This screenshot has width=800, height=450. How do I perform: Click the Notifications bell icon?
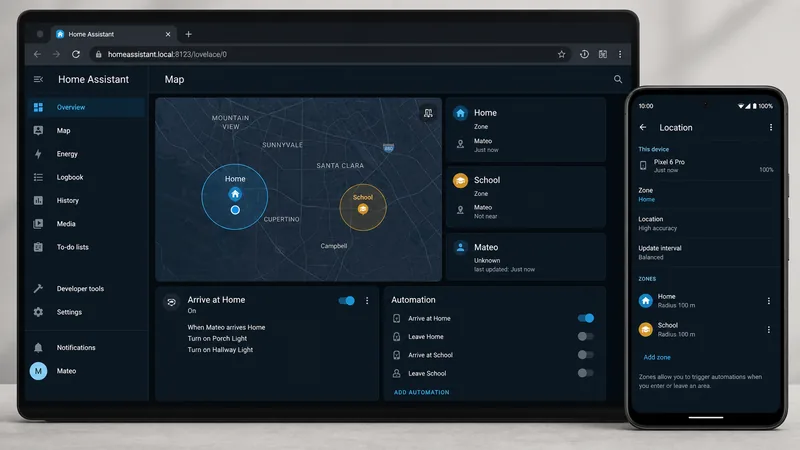pos(38,347)
